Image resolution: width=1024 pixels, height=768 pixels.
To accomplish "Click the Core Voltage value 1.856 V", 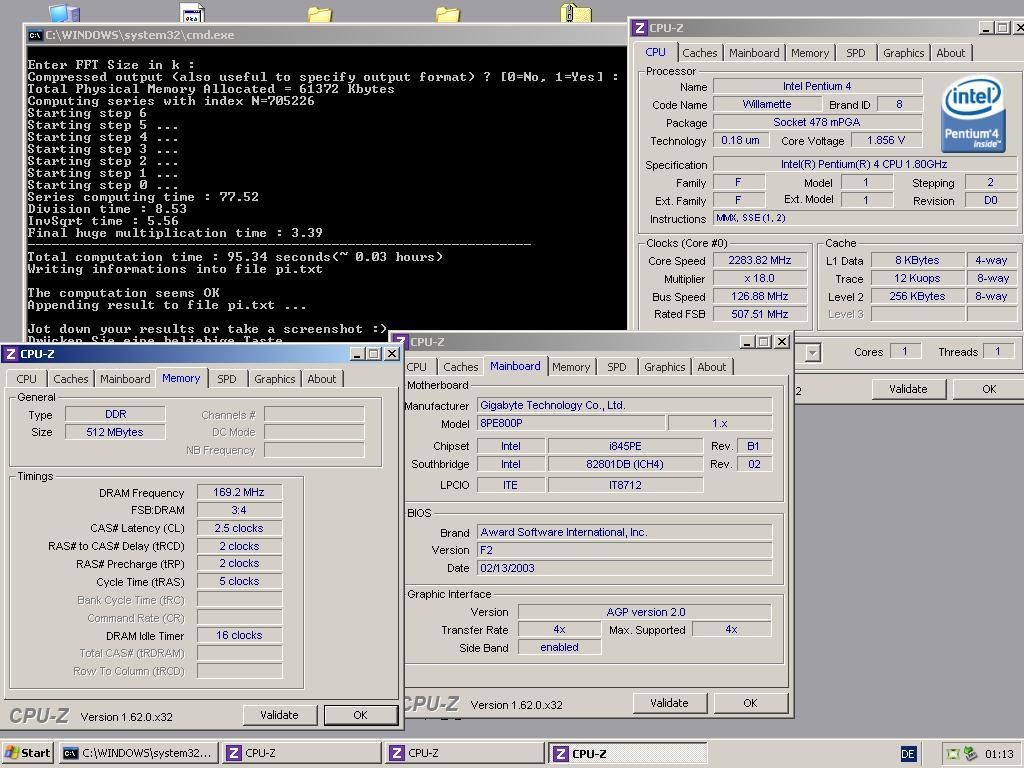I will click(886, 140).
